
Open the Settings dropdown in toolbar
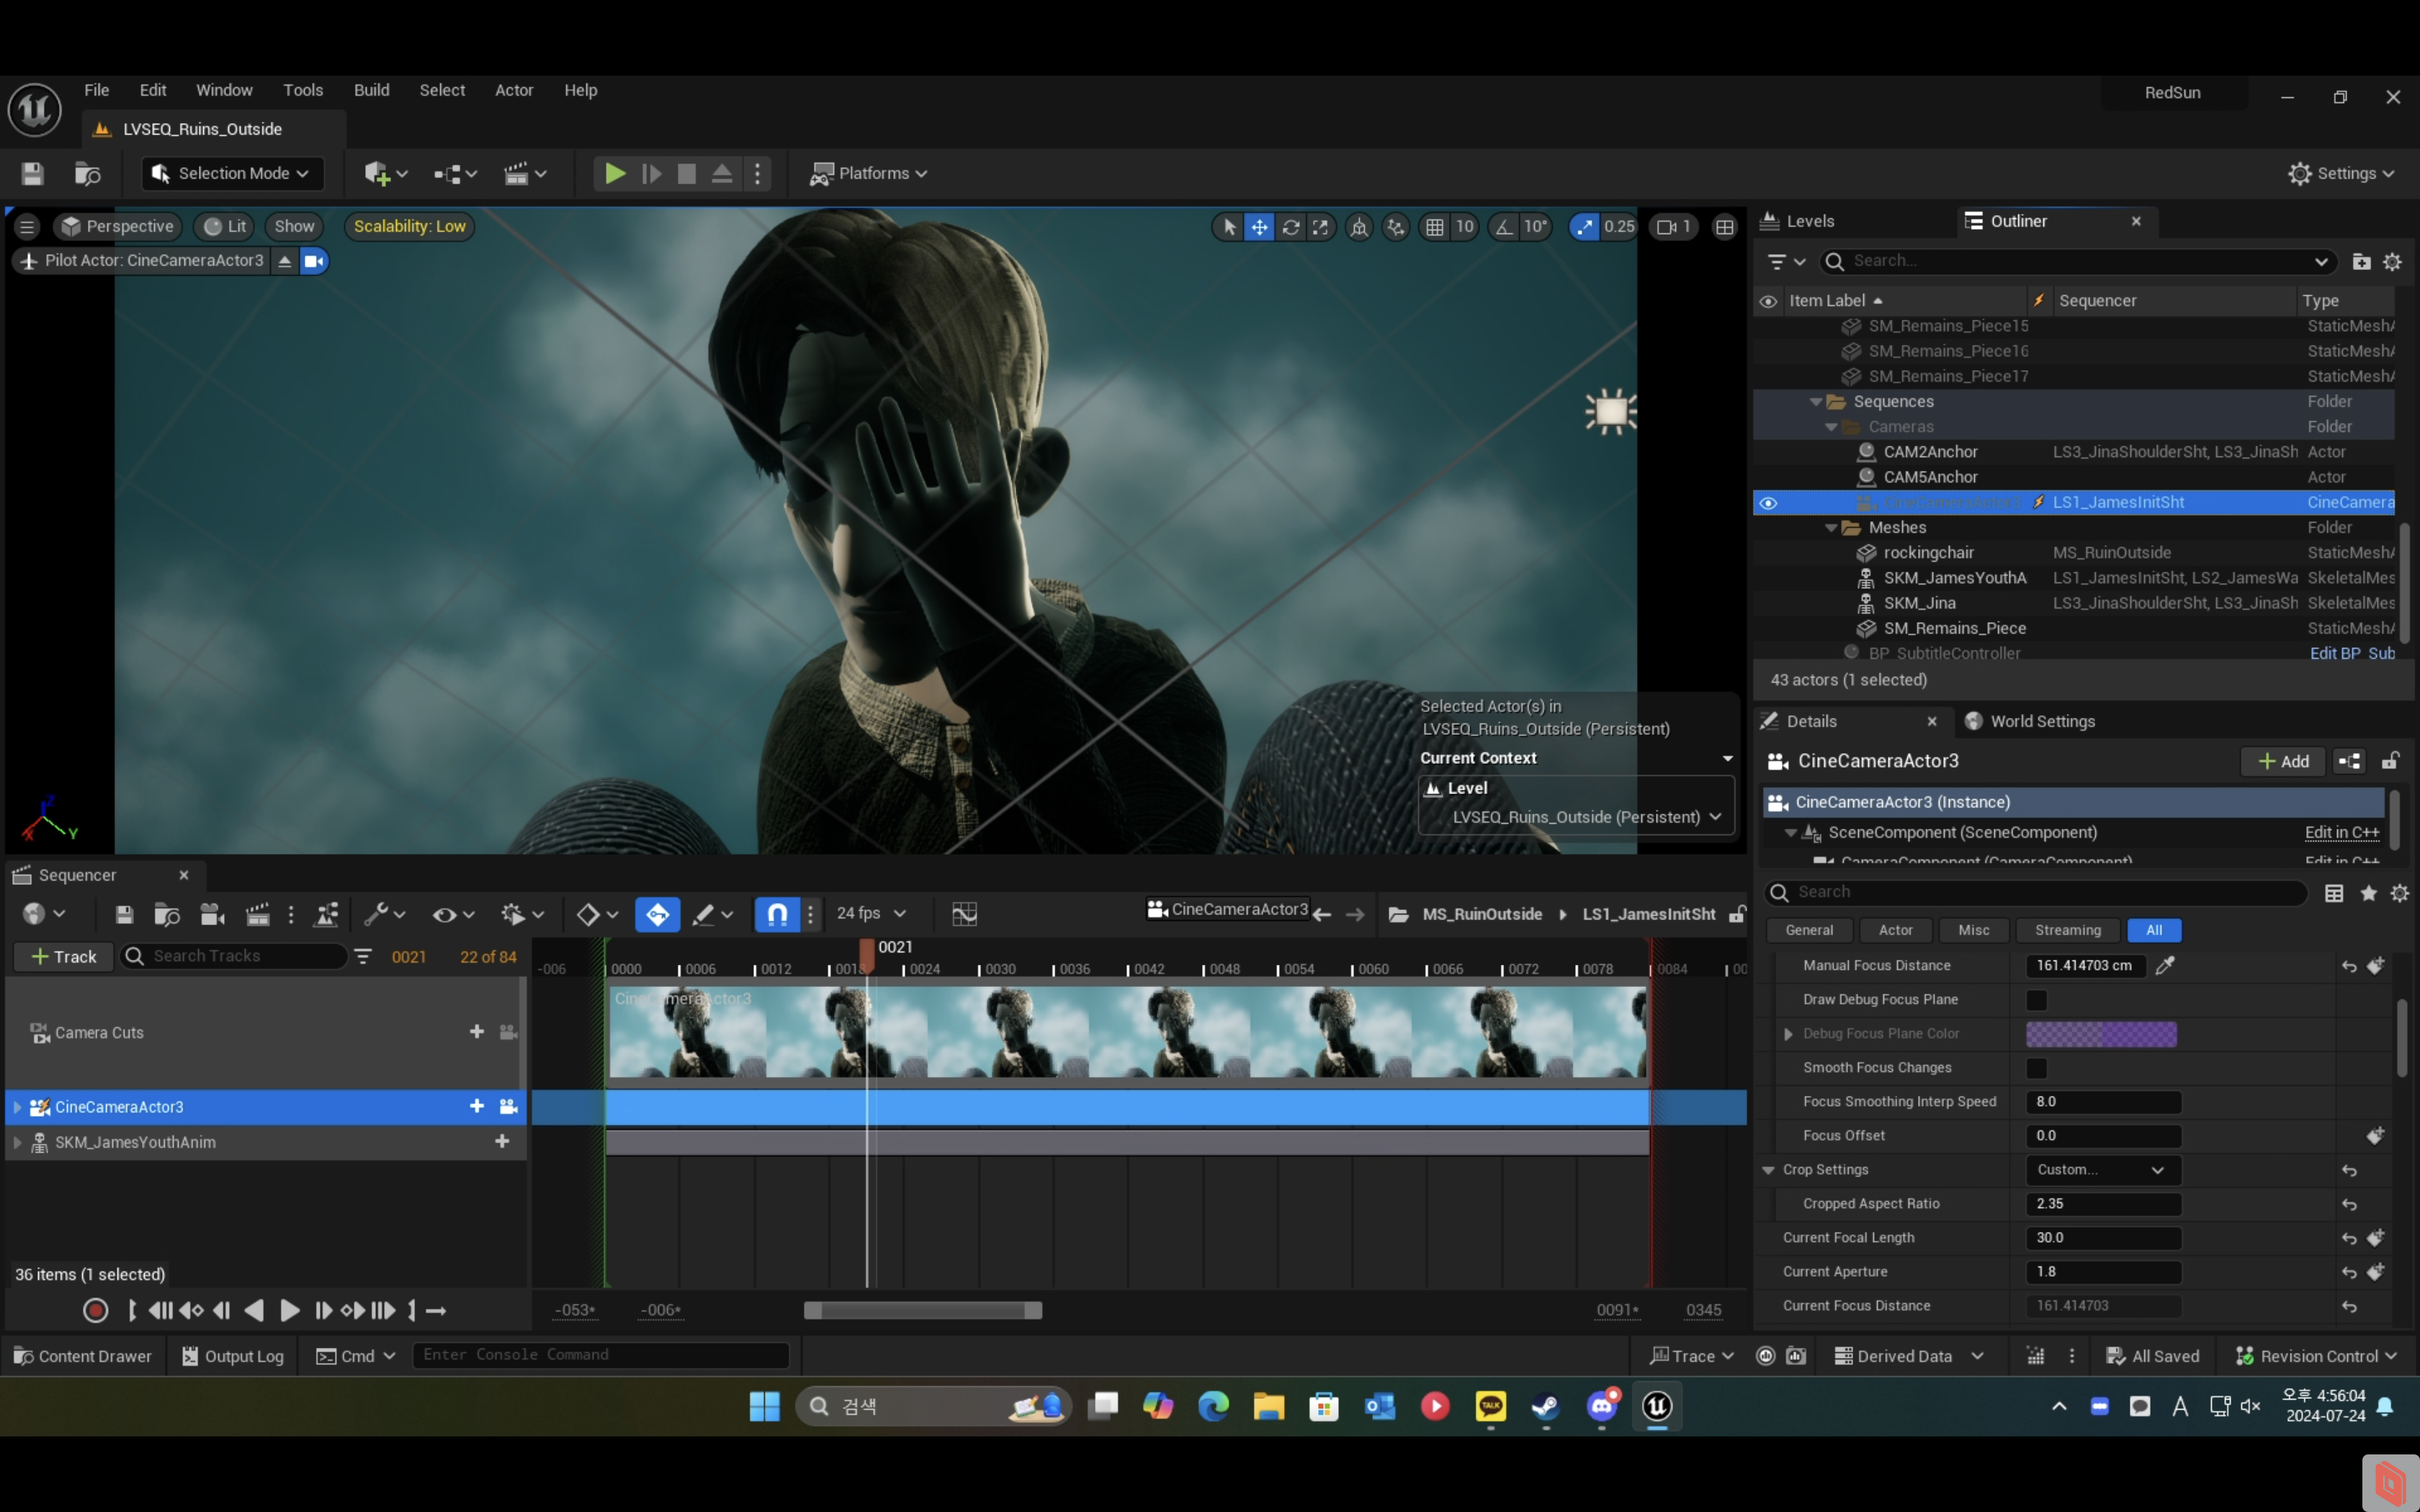coord(2341,174)
